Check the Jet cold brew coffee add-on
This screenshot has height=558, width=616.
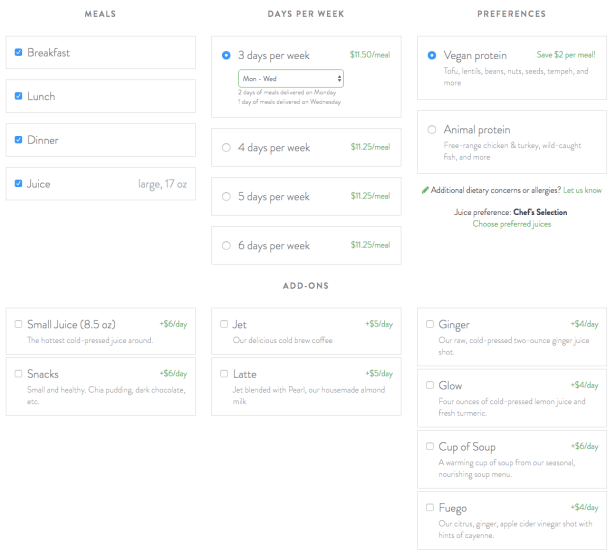[224, 325]
